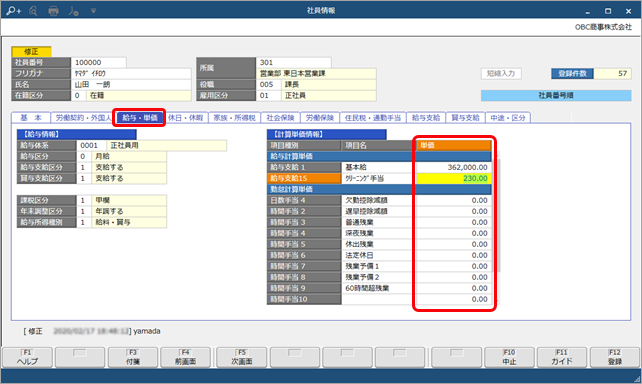Click the 登録件数 count value 57
The height and width of the screenshot is (384, 642).
click(612, 74)
